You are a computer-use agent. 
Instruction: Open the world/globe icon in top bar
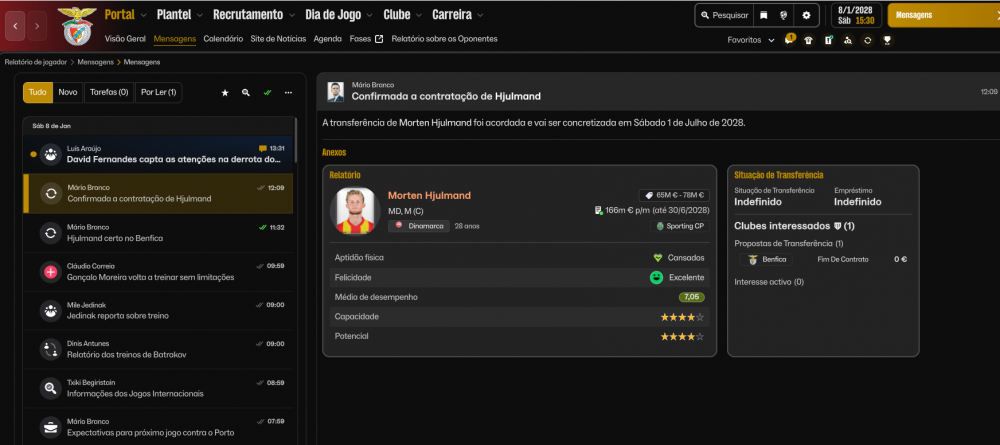[x=784, y=15]
